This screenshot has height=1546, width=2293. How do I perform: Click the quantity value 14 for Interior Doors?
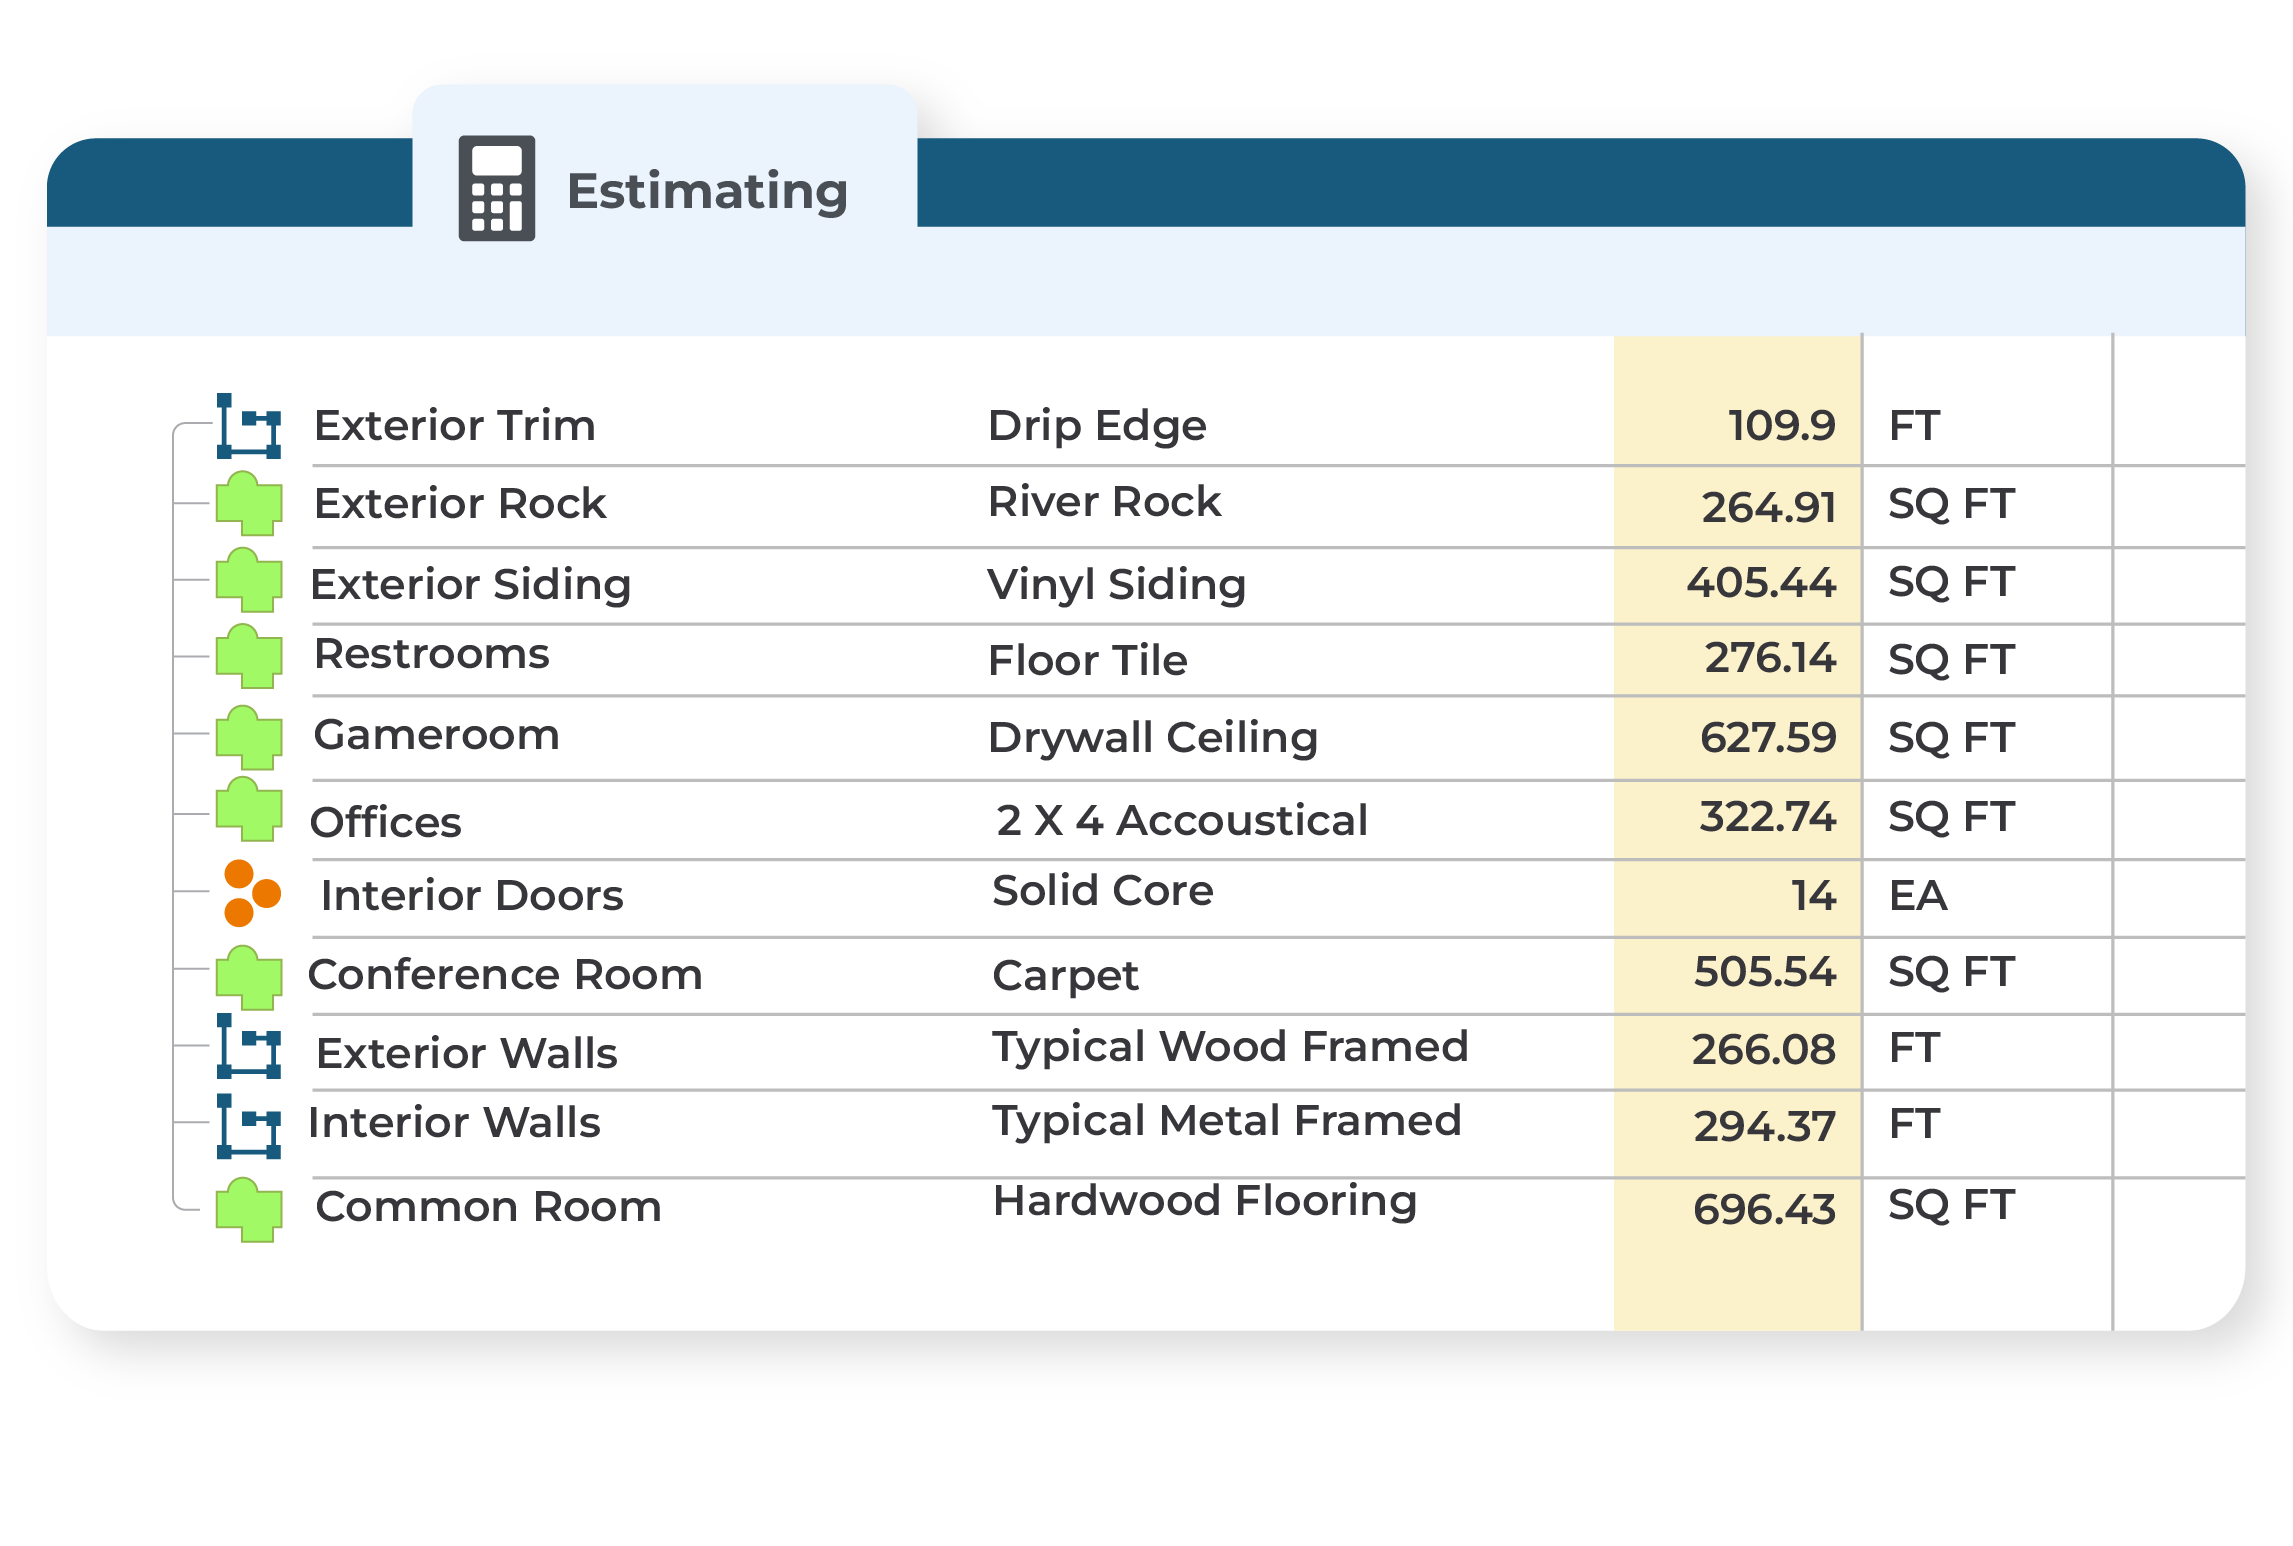point(1811,896)
